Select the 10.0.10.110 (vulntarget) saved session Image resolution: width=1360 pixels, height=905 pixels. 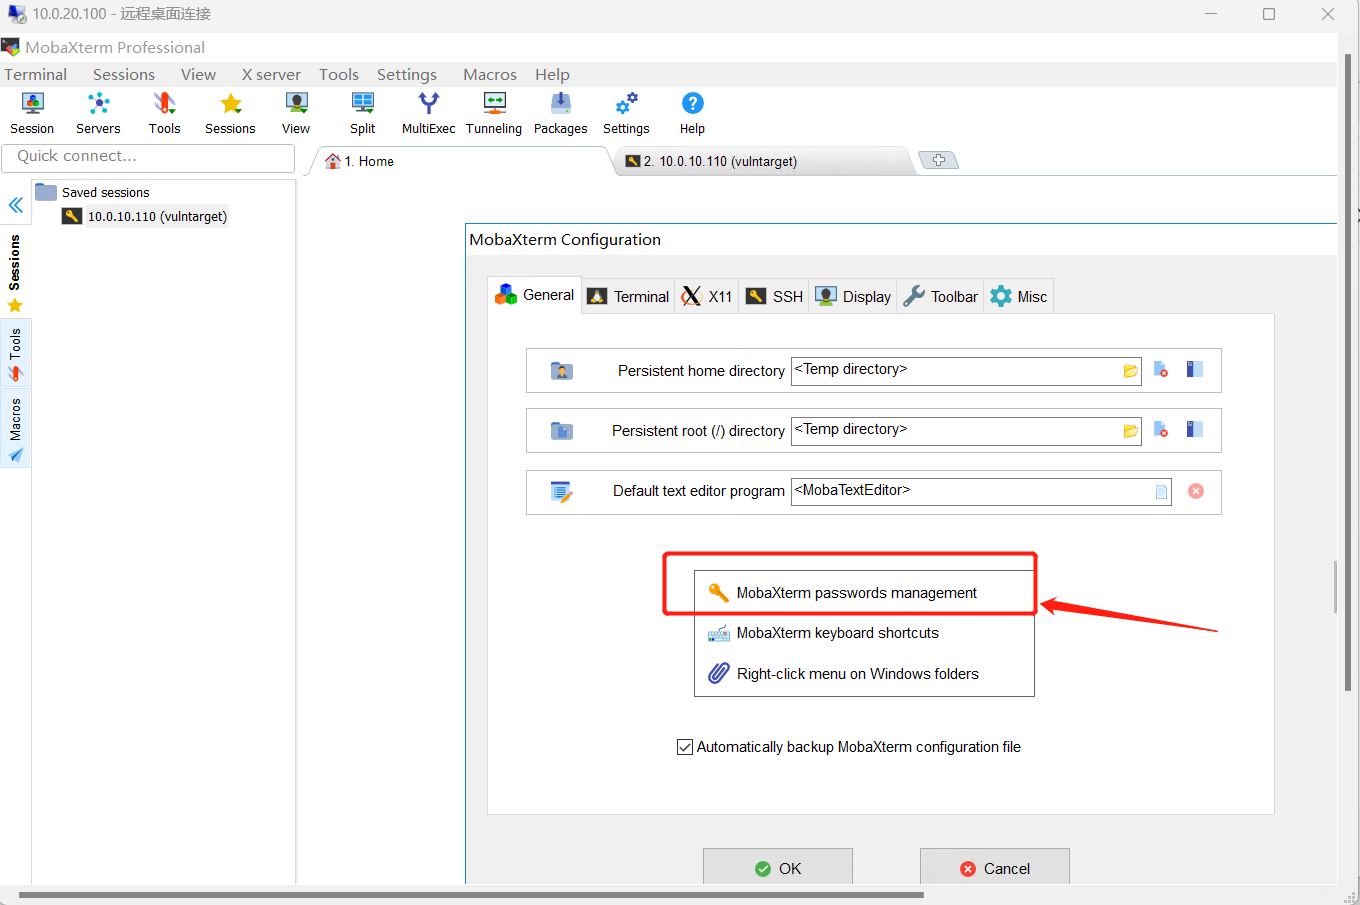pos(157,216)
